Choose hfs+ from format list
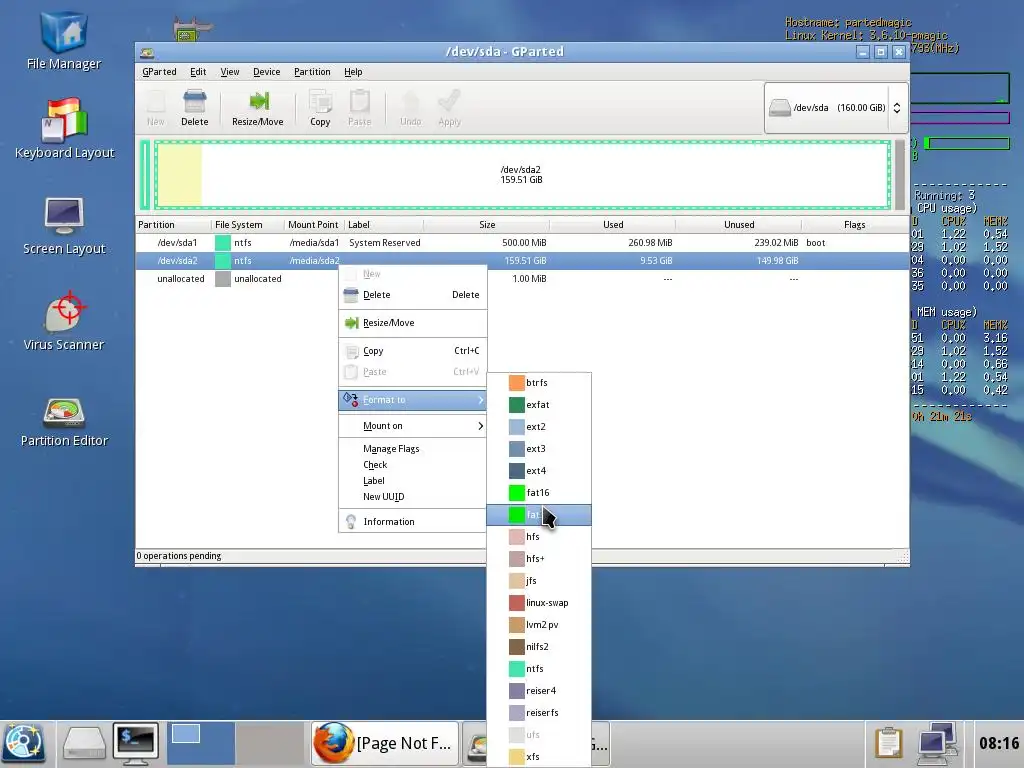Image resolution: width=1024 pixels, height=768 pixels. [x=539, y=558]
